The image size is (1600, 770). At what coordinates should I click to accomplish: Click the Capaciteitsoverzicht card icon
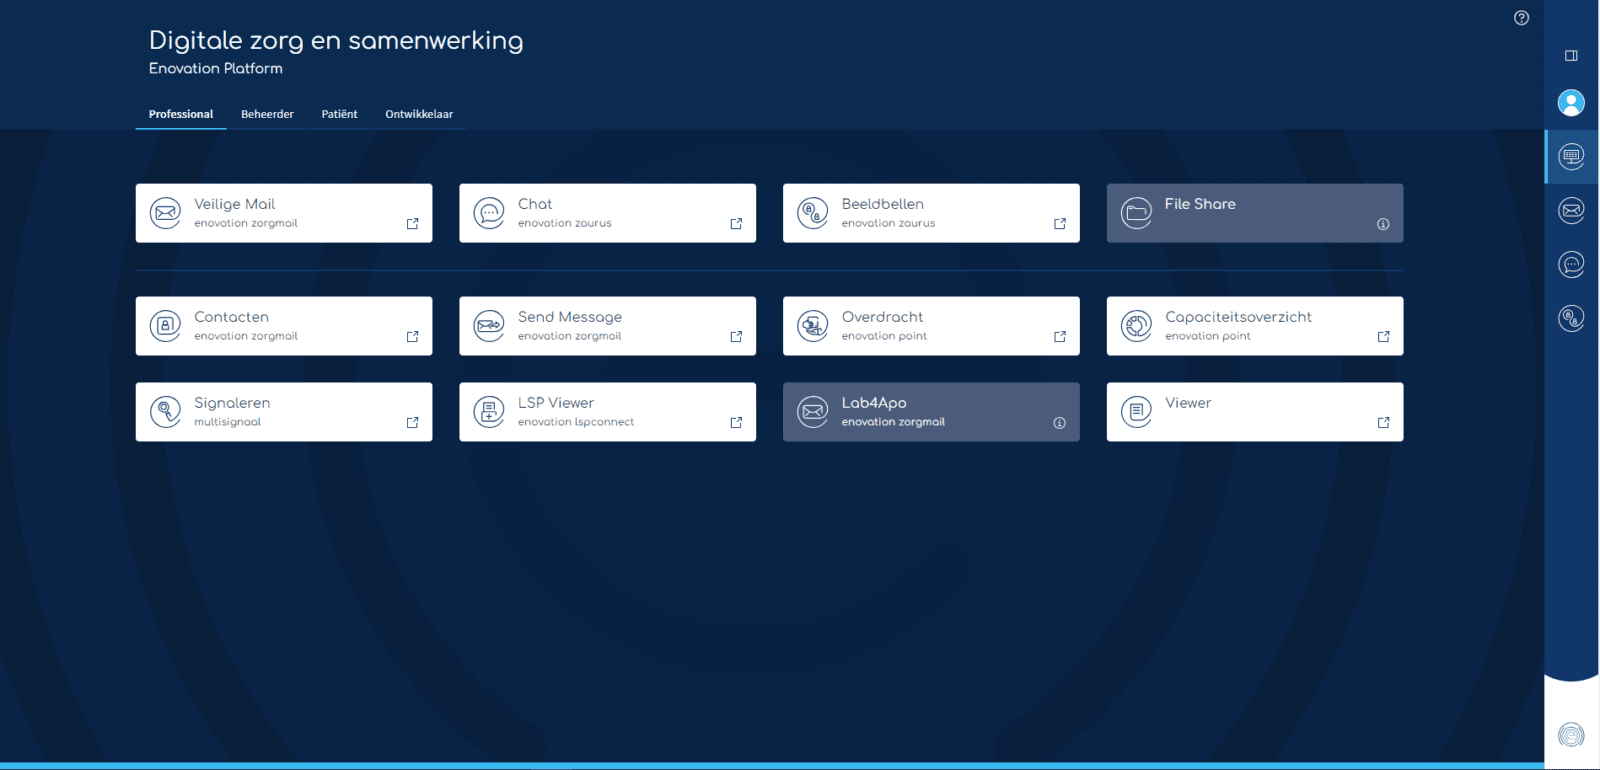(x=1137, y=326)
